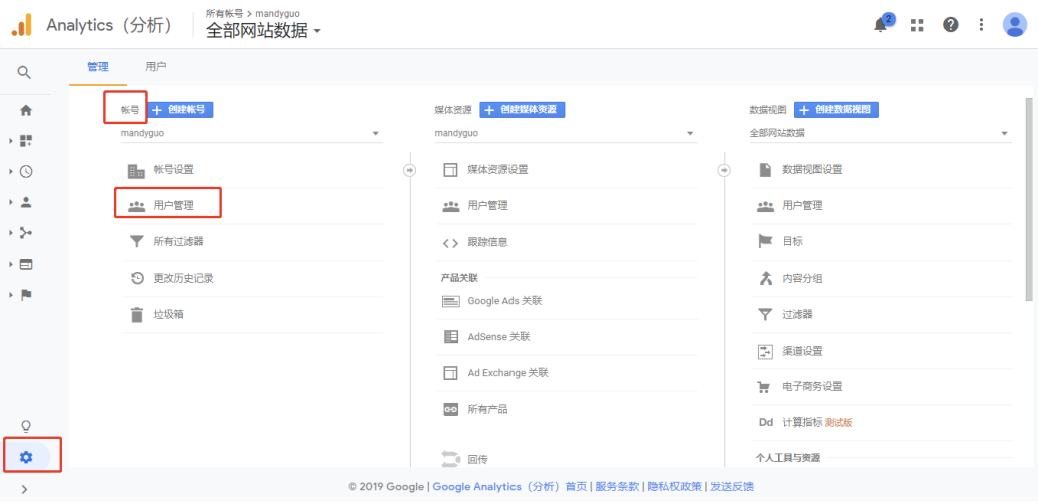
Task: Open the notifications bell
Action: 880,25
